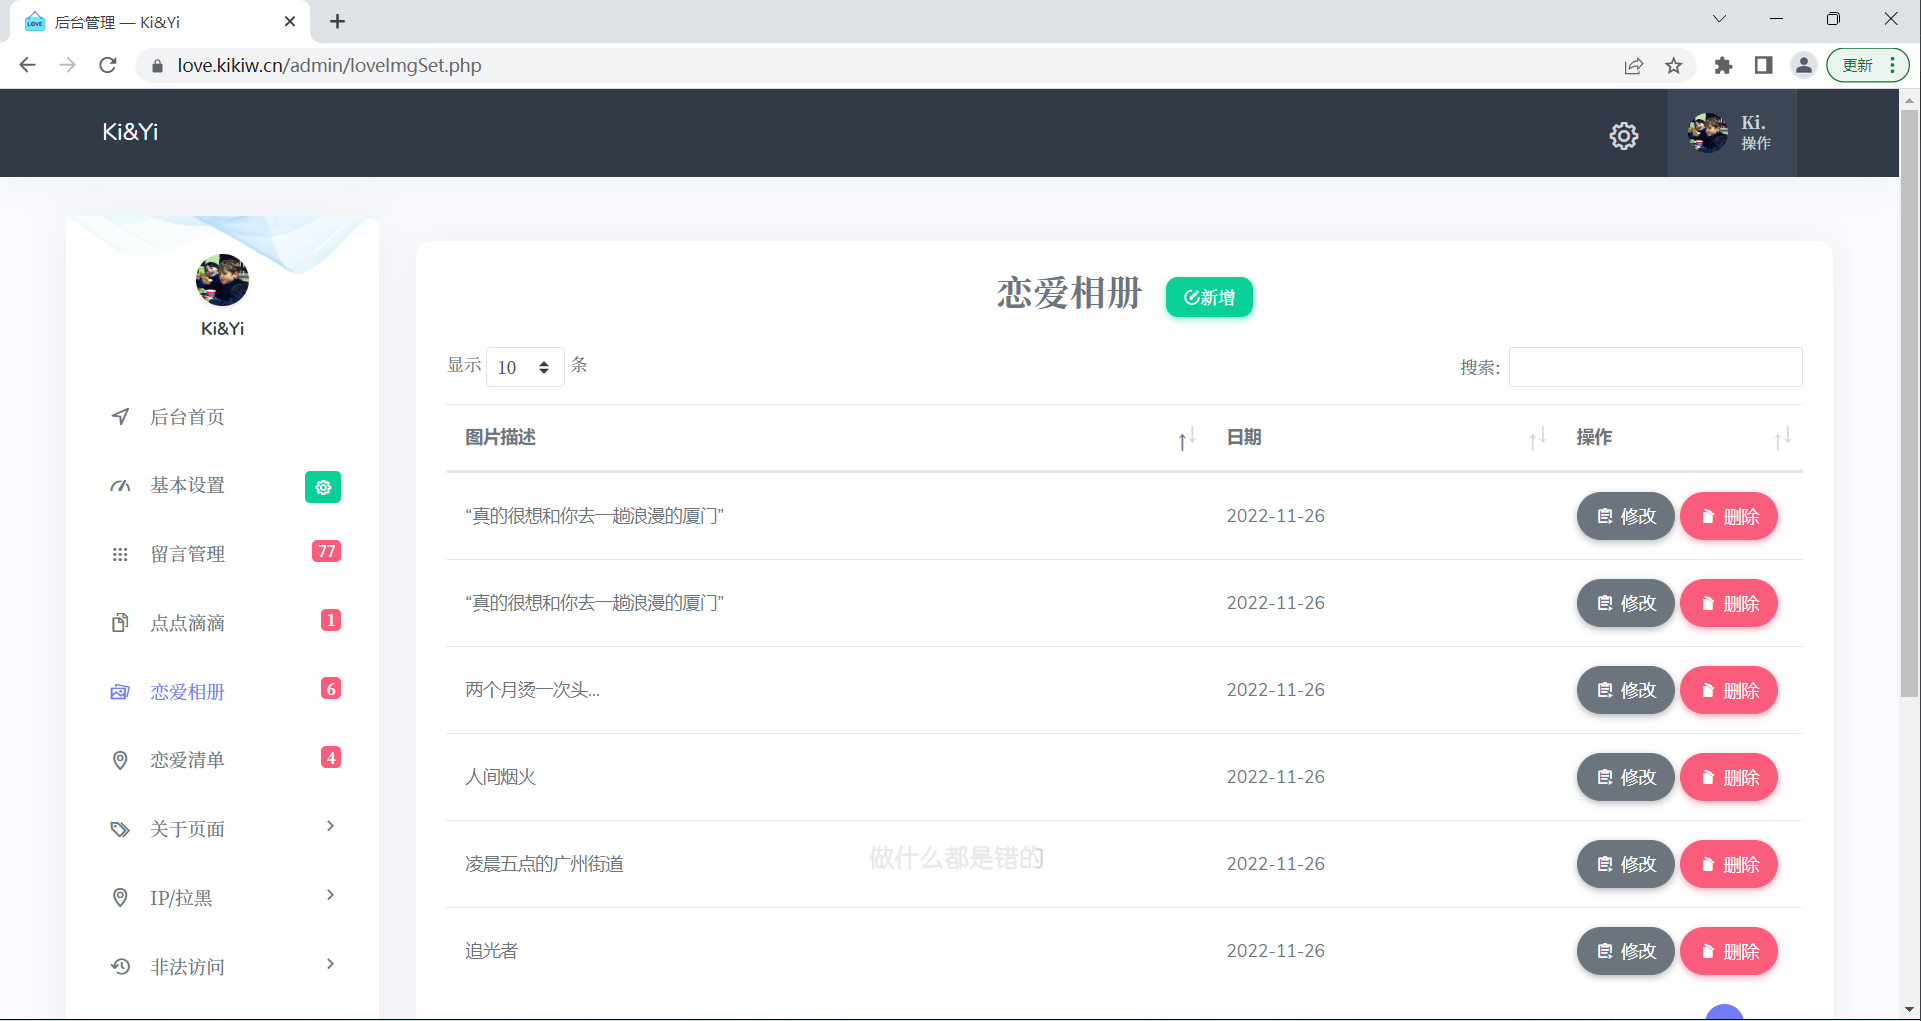Open the rows-per-page dropdown showing 10
This screenshot has height=1021, width=1921.
coord(524,367)
